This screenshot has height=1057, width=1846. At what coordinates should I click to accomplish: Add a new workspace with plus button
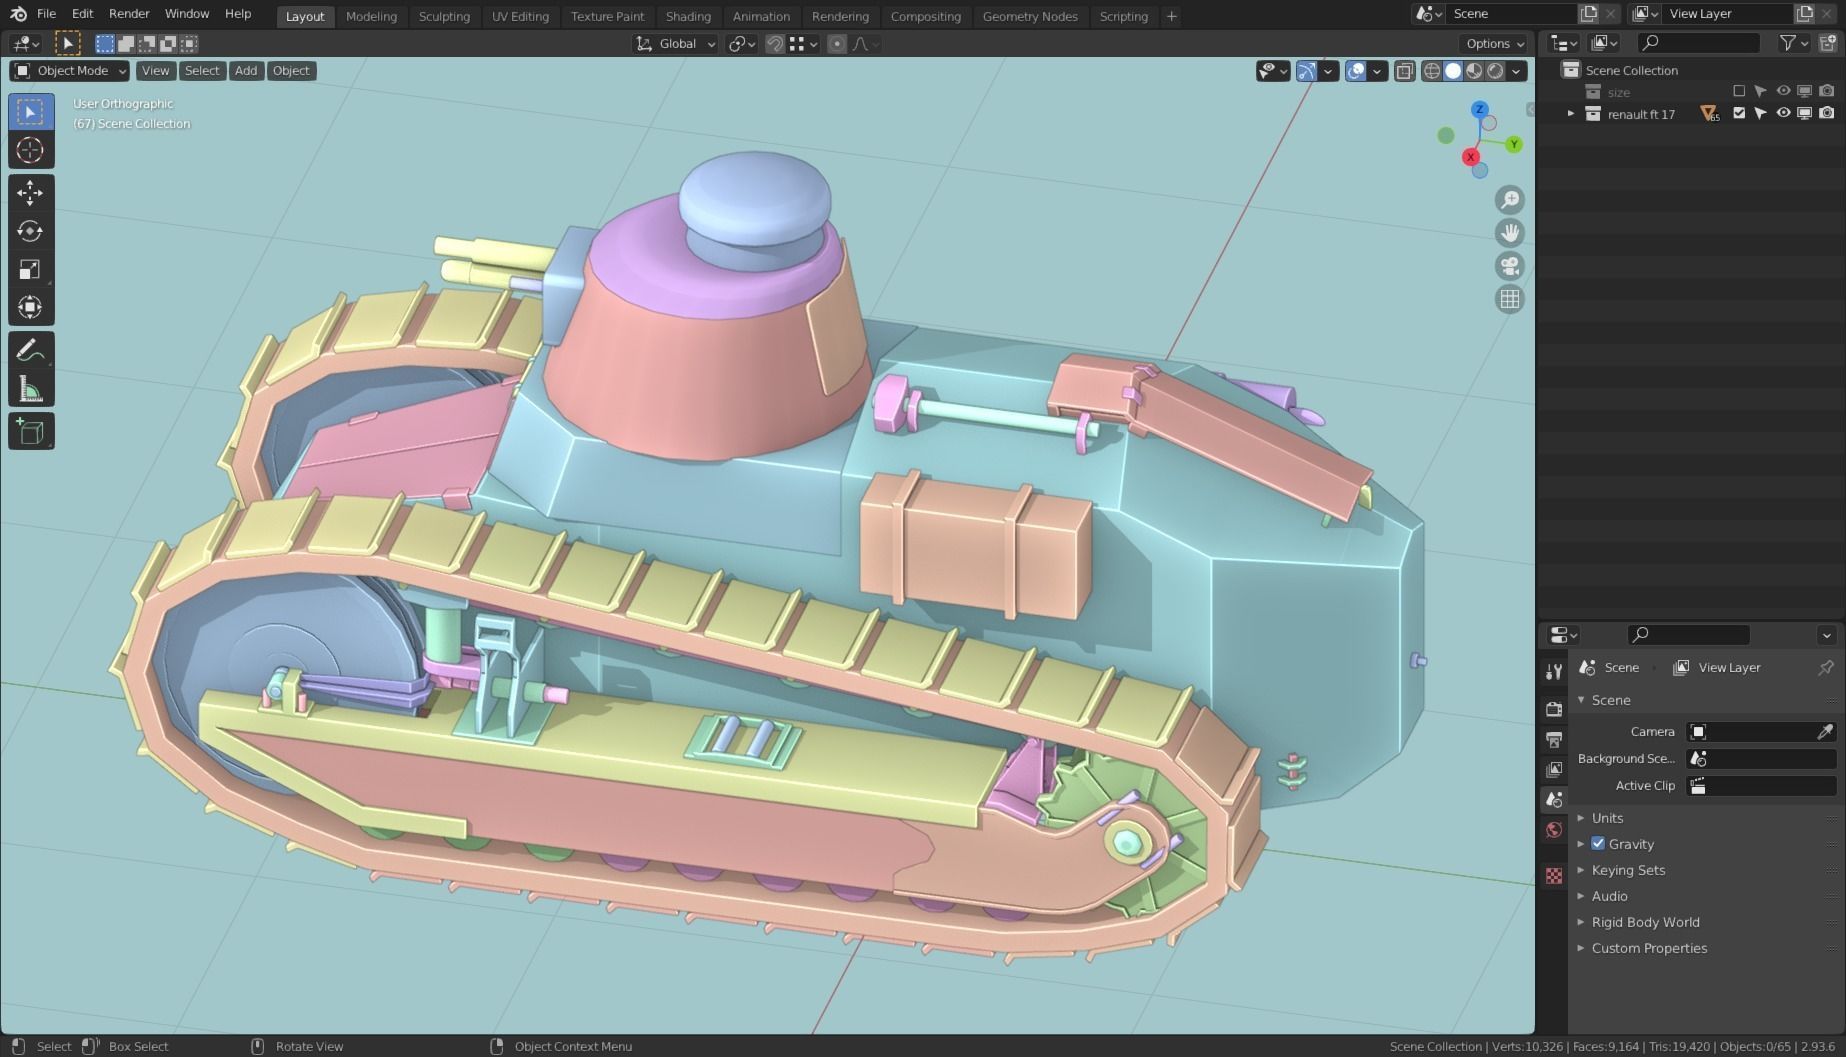pos(1171,16)
